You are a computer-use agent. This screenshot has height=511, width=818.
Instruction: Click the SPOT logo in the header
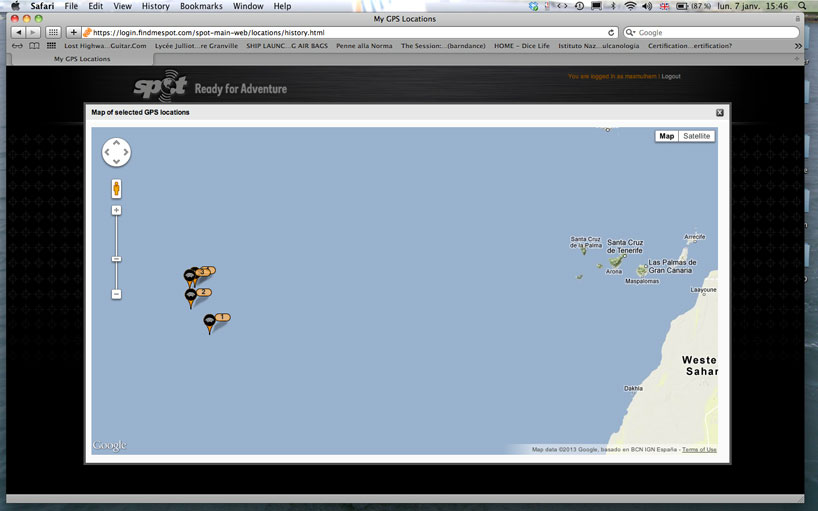pos(161,86)
